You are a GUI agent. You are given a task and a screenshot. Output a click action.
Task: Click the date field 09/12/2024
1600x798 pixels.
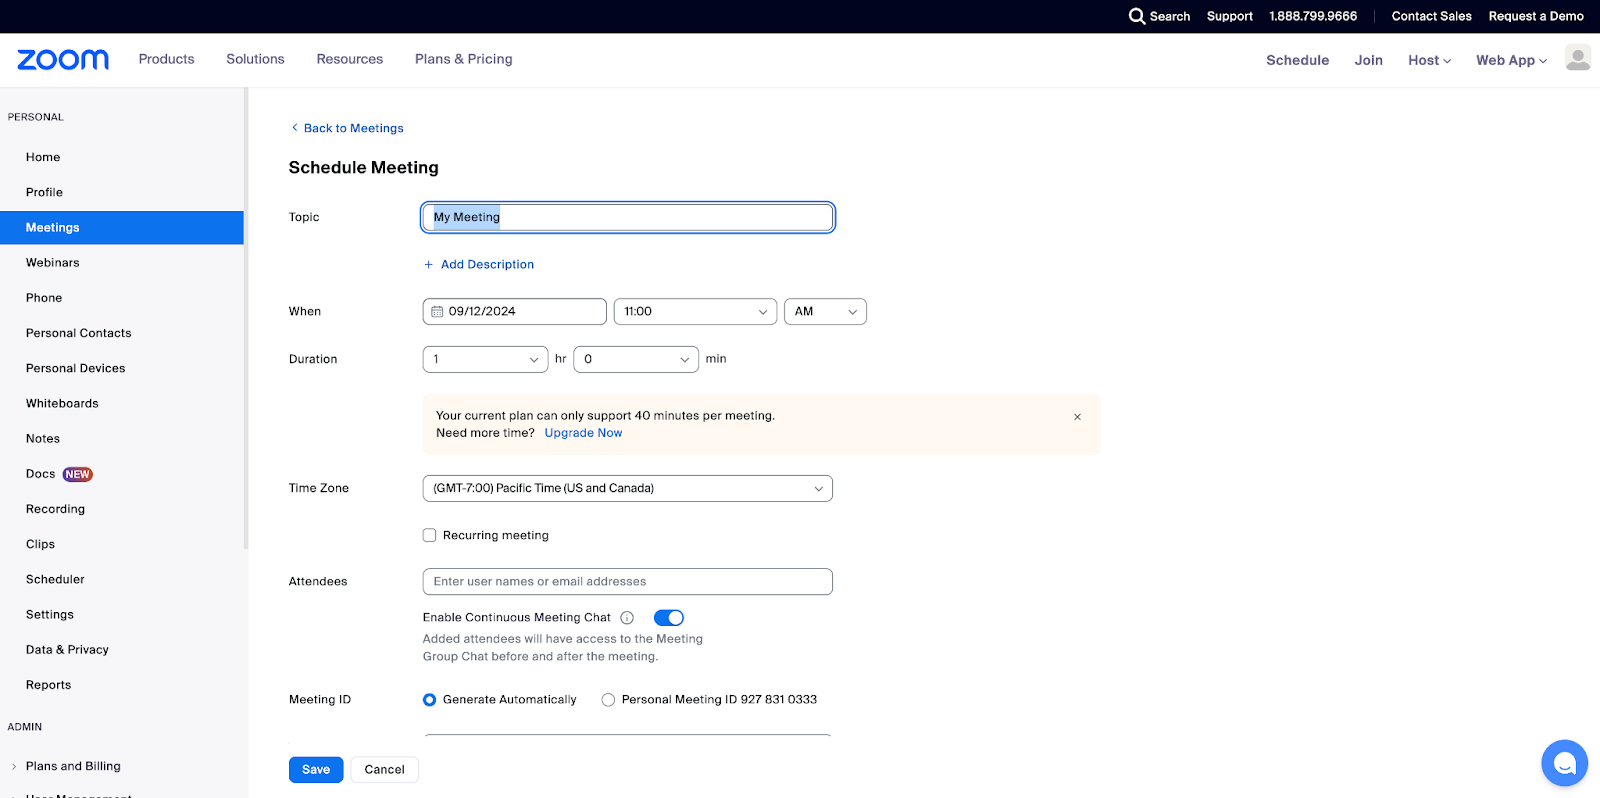tap(515, 312)
